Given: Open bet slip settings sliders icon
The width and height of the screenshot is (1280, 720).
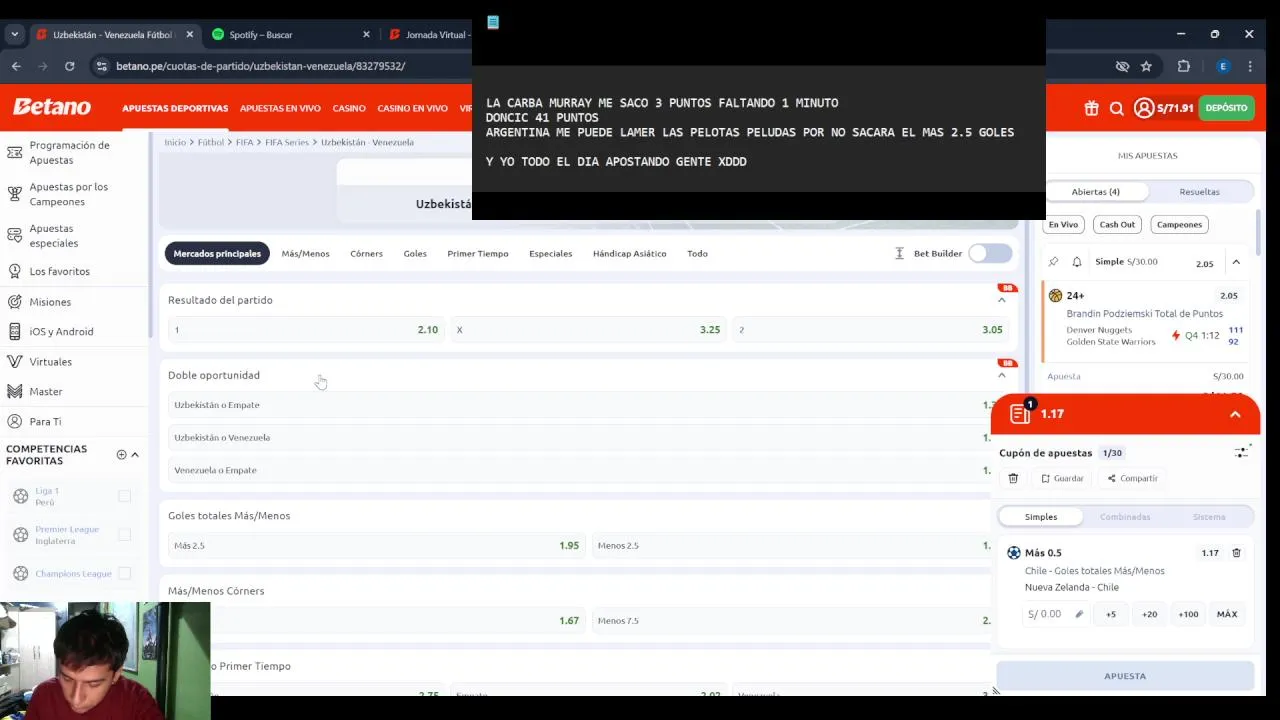Looking at the screenshot, I should click(x=1242, y=452).
